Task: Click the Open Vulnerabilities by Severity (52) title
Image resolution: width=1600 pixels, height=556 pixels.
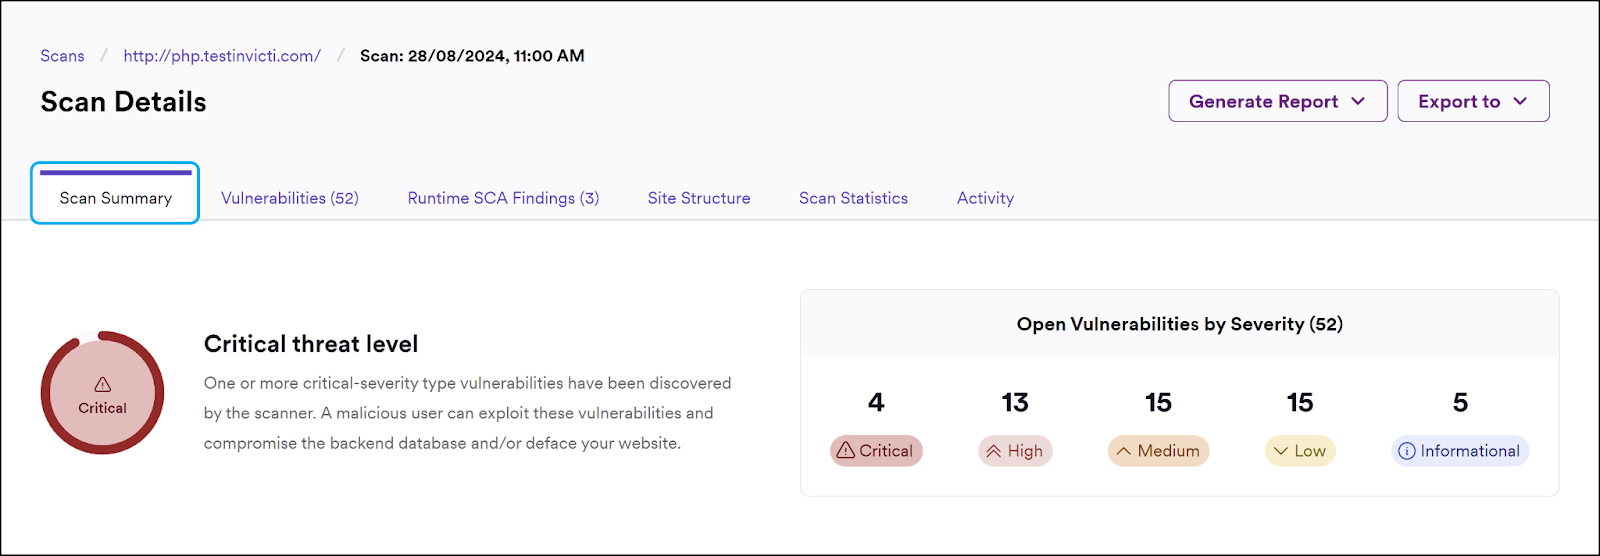Action: pyautogui.click(x=1180, y=324)
